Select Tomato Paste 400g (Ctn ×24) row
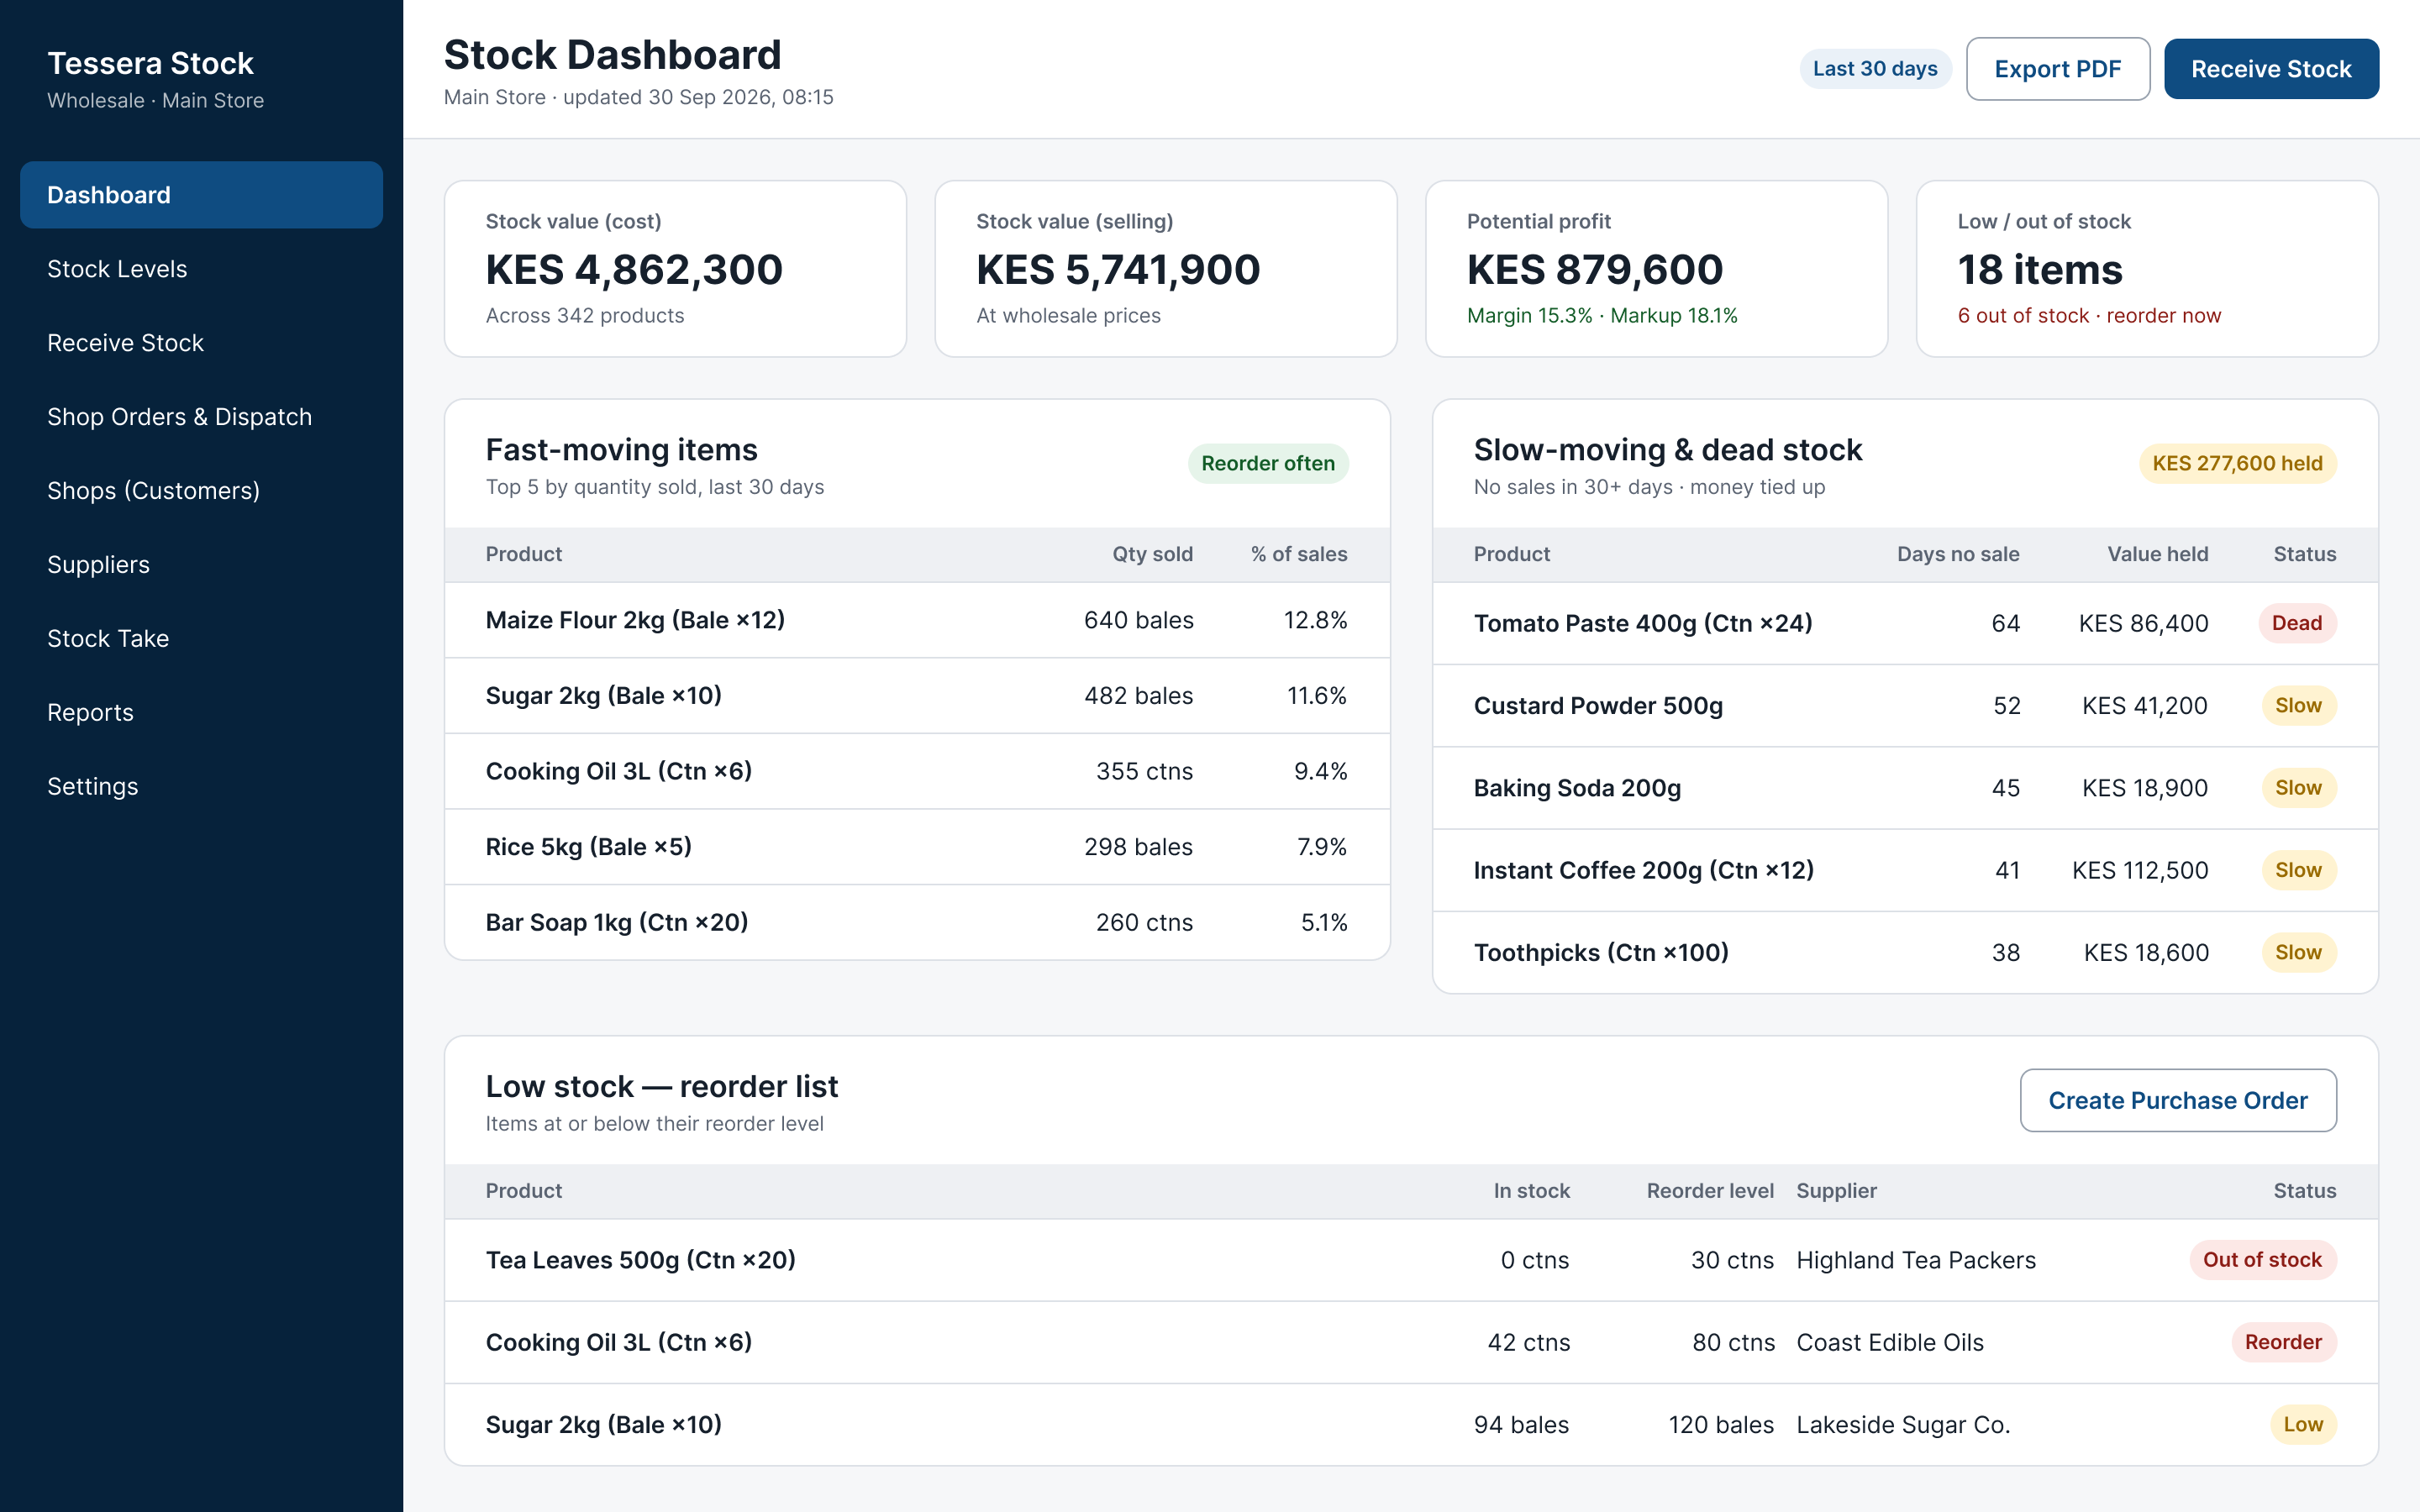The image size is (2420, 1512). (1905, 623)
